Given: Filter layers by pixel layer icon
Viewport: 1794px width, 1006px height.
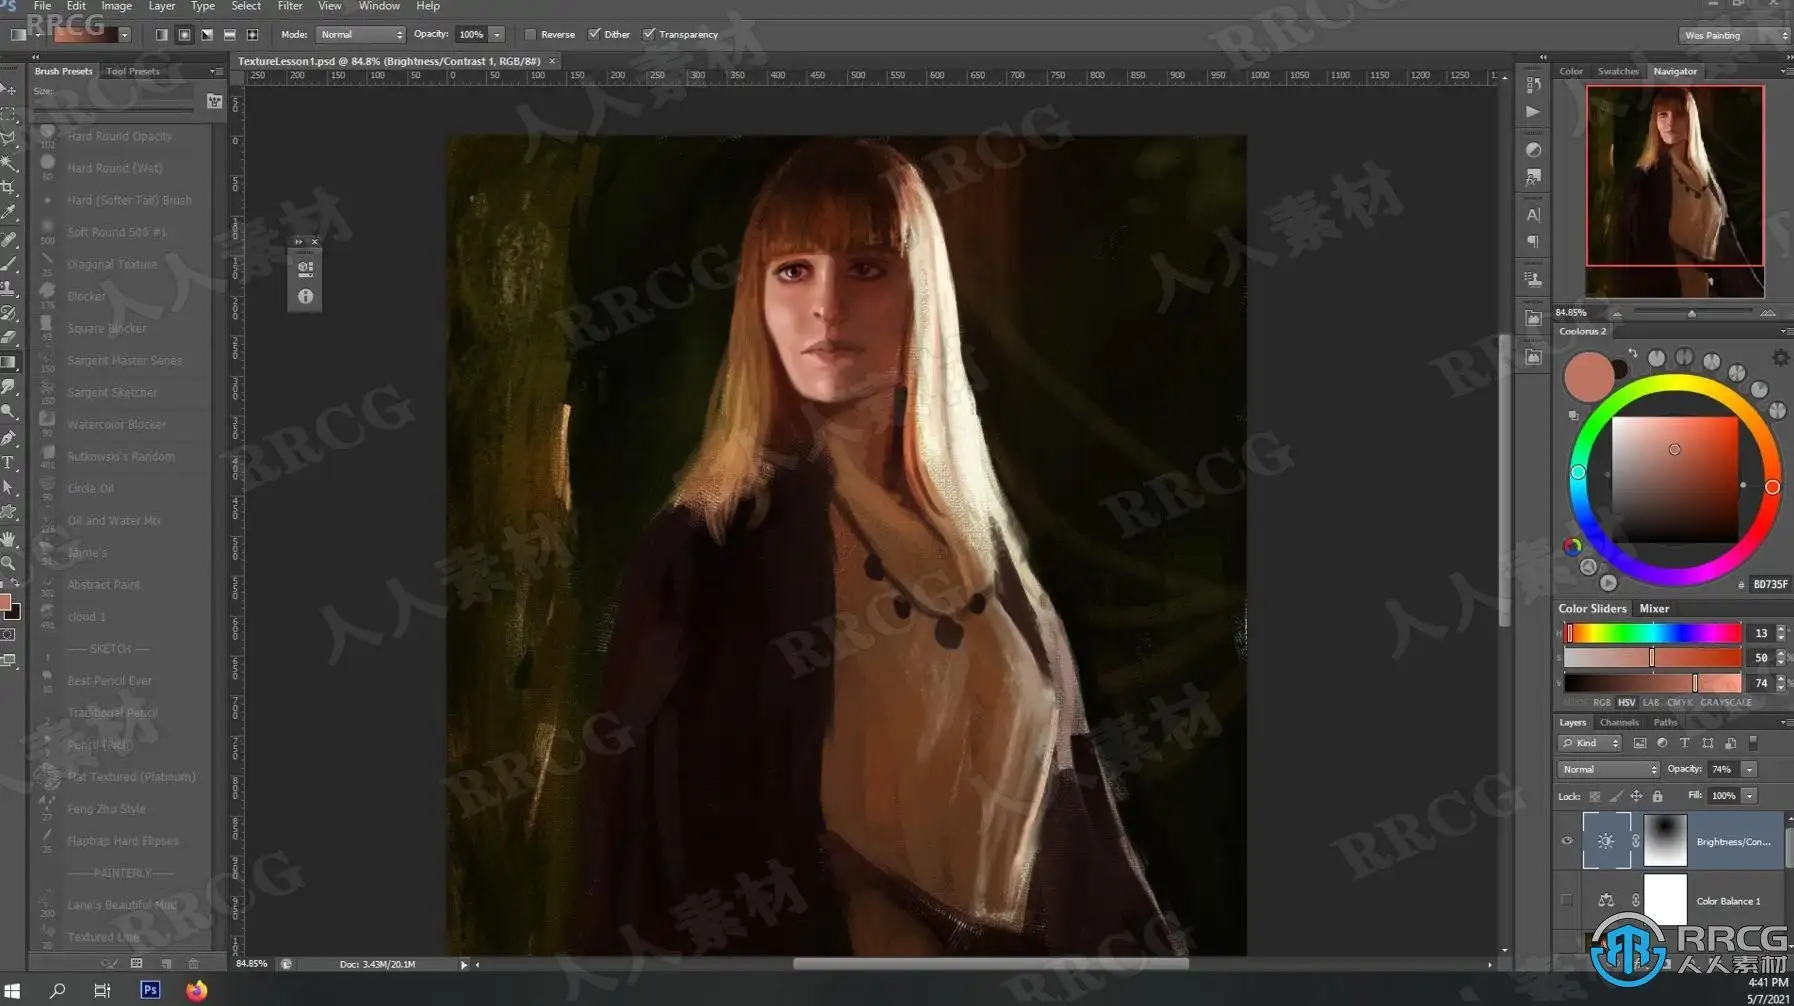Looking at the screenshot, I should (x=1639, y=743).
